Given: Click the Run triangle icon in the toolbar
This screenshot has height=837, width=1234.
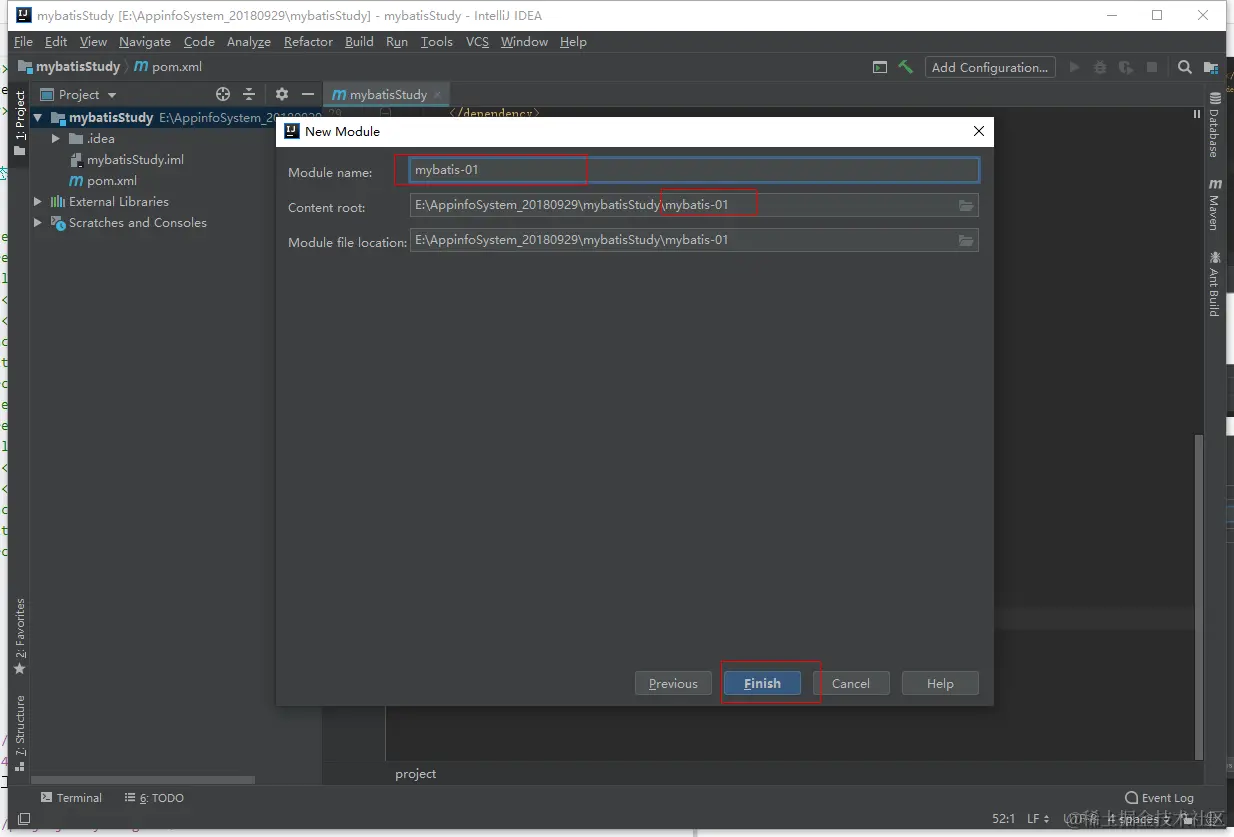Looking at the screenshot, I should point(1075,67).
